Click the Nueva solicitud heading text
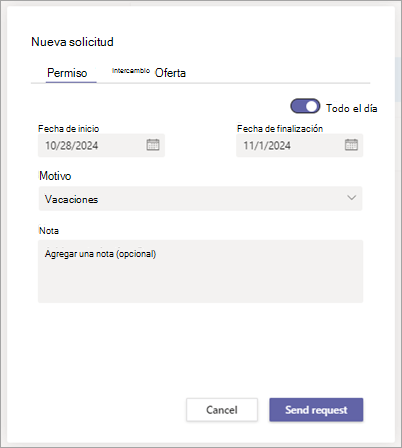402x448 pixels. 72,42
